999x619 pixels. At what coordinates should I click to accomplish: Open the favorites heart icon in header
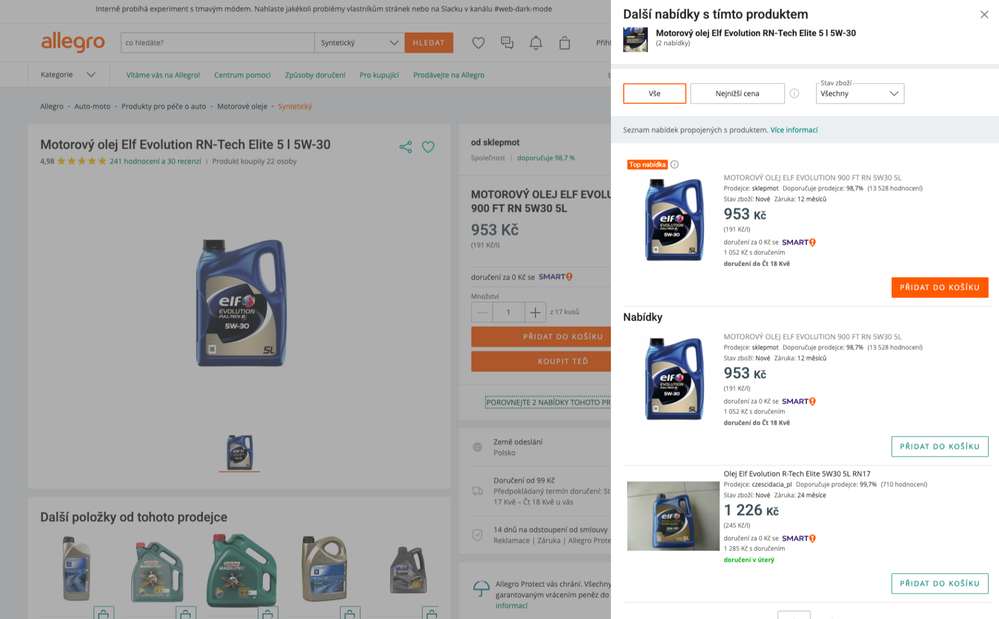(478, 43)
